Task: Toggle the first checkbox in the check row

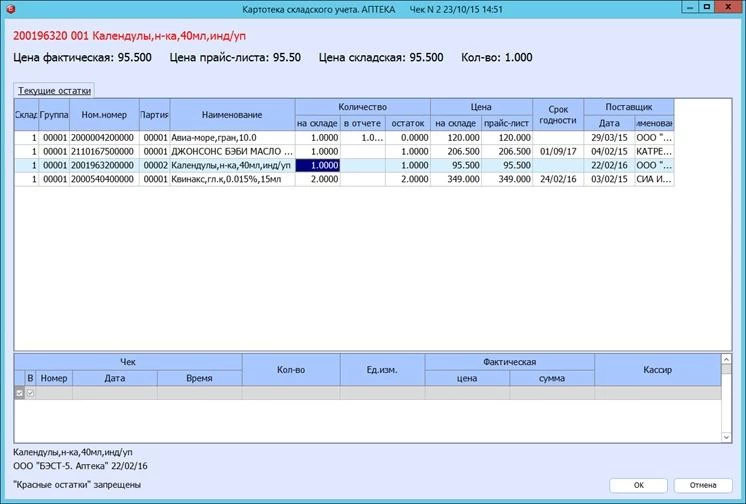Action: 20,393
